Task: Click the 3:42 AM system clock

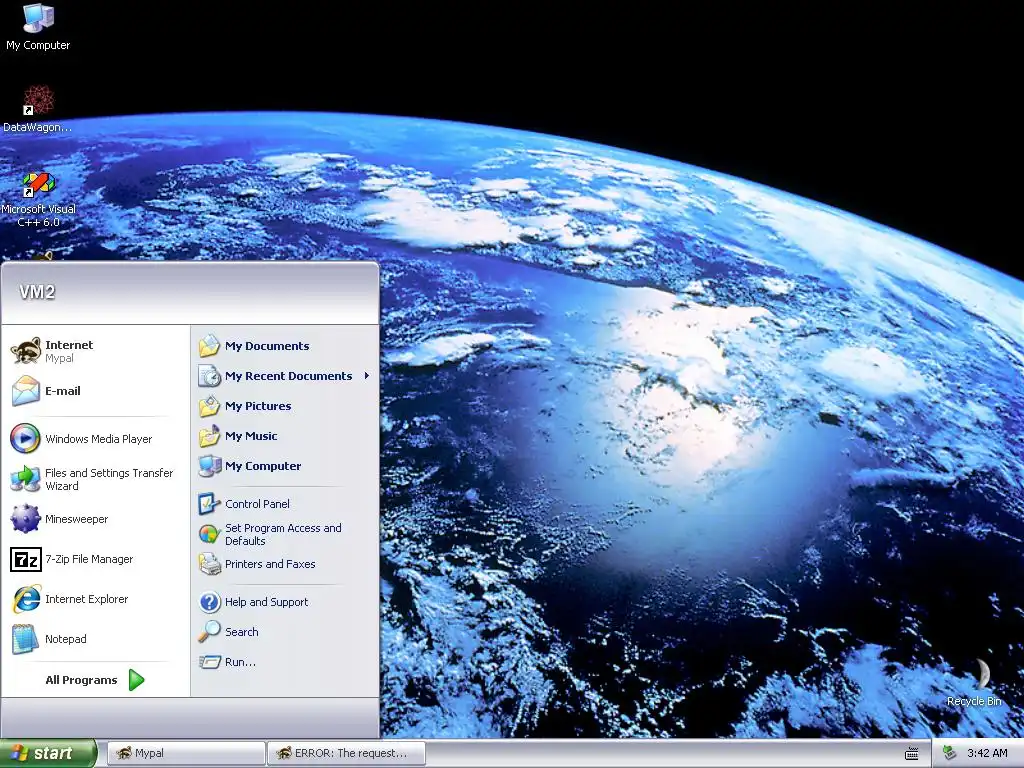Action: point(987,754)
